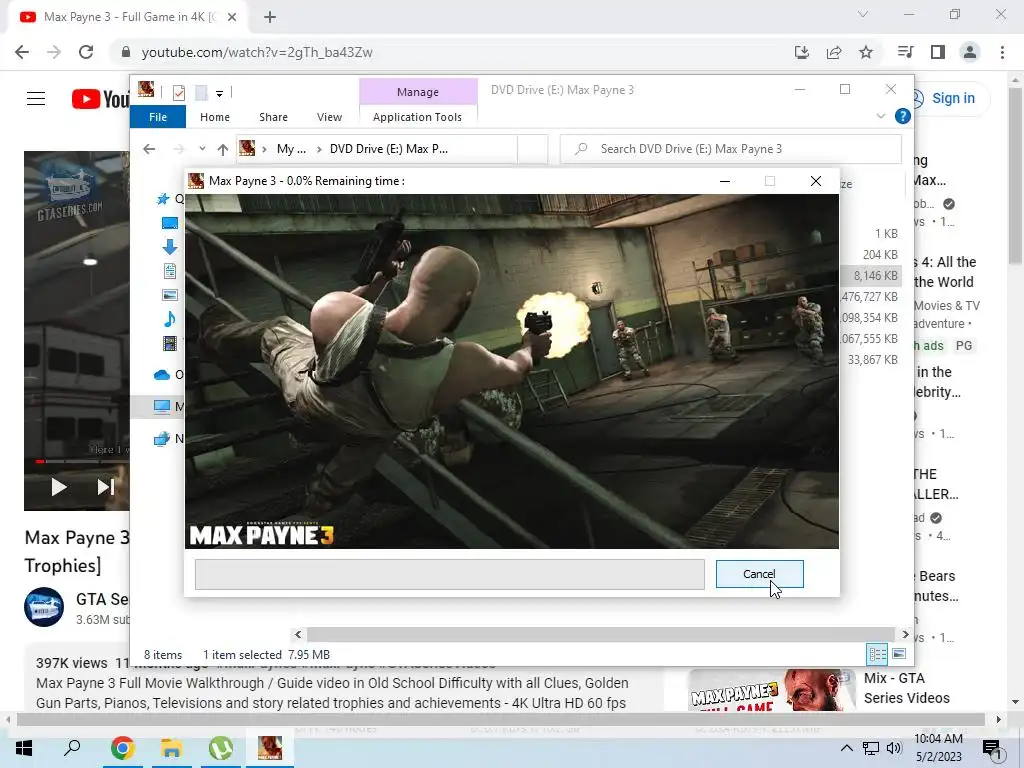
Task: Select Downloads icon in navigation pane
Action: click(170, 246)
